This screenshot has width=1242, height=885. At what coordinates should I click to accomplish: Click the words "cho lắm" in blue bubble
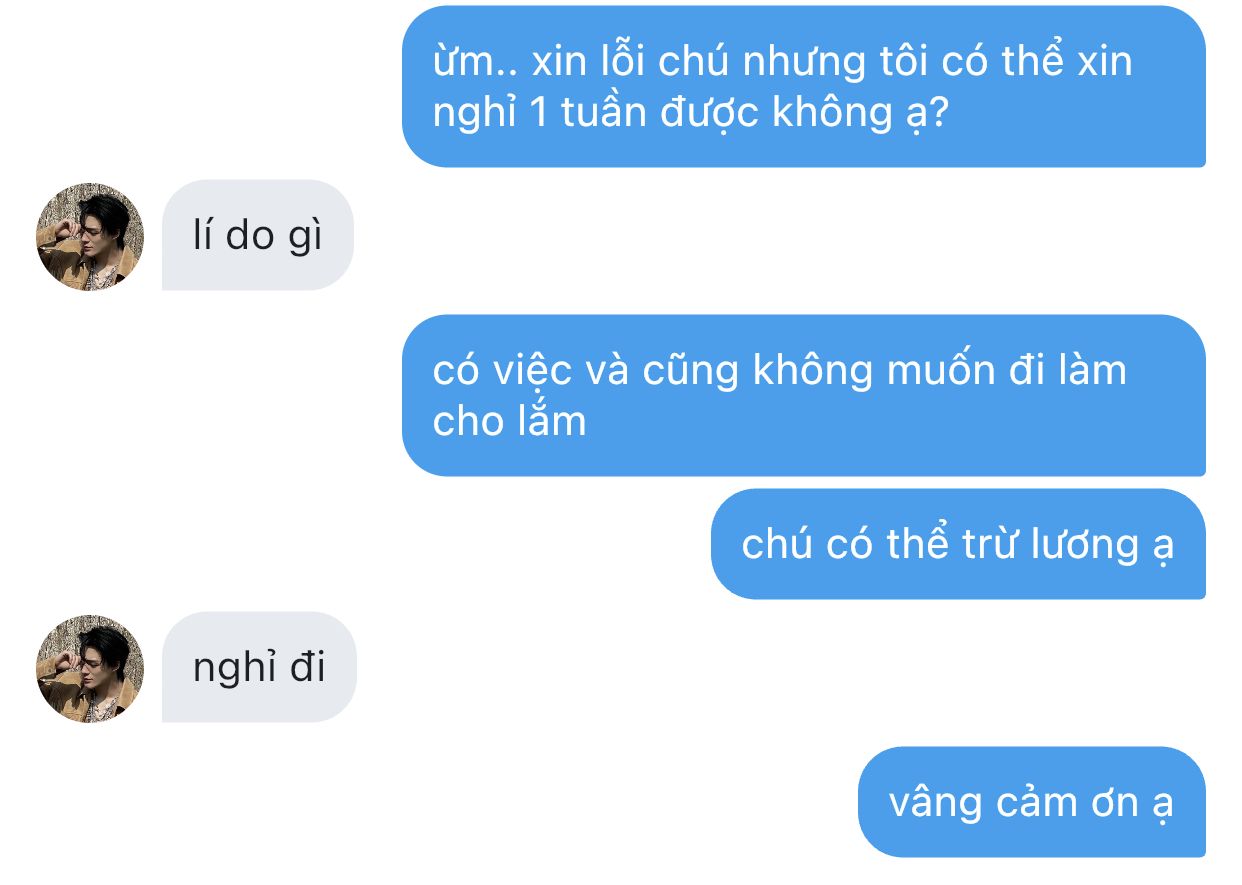tap(509, 421)
